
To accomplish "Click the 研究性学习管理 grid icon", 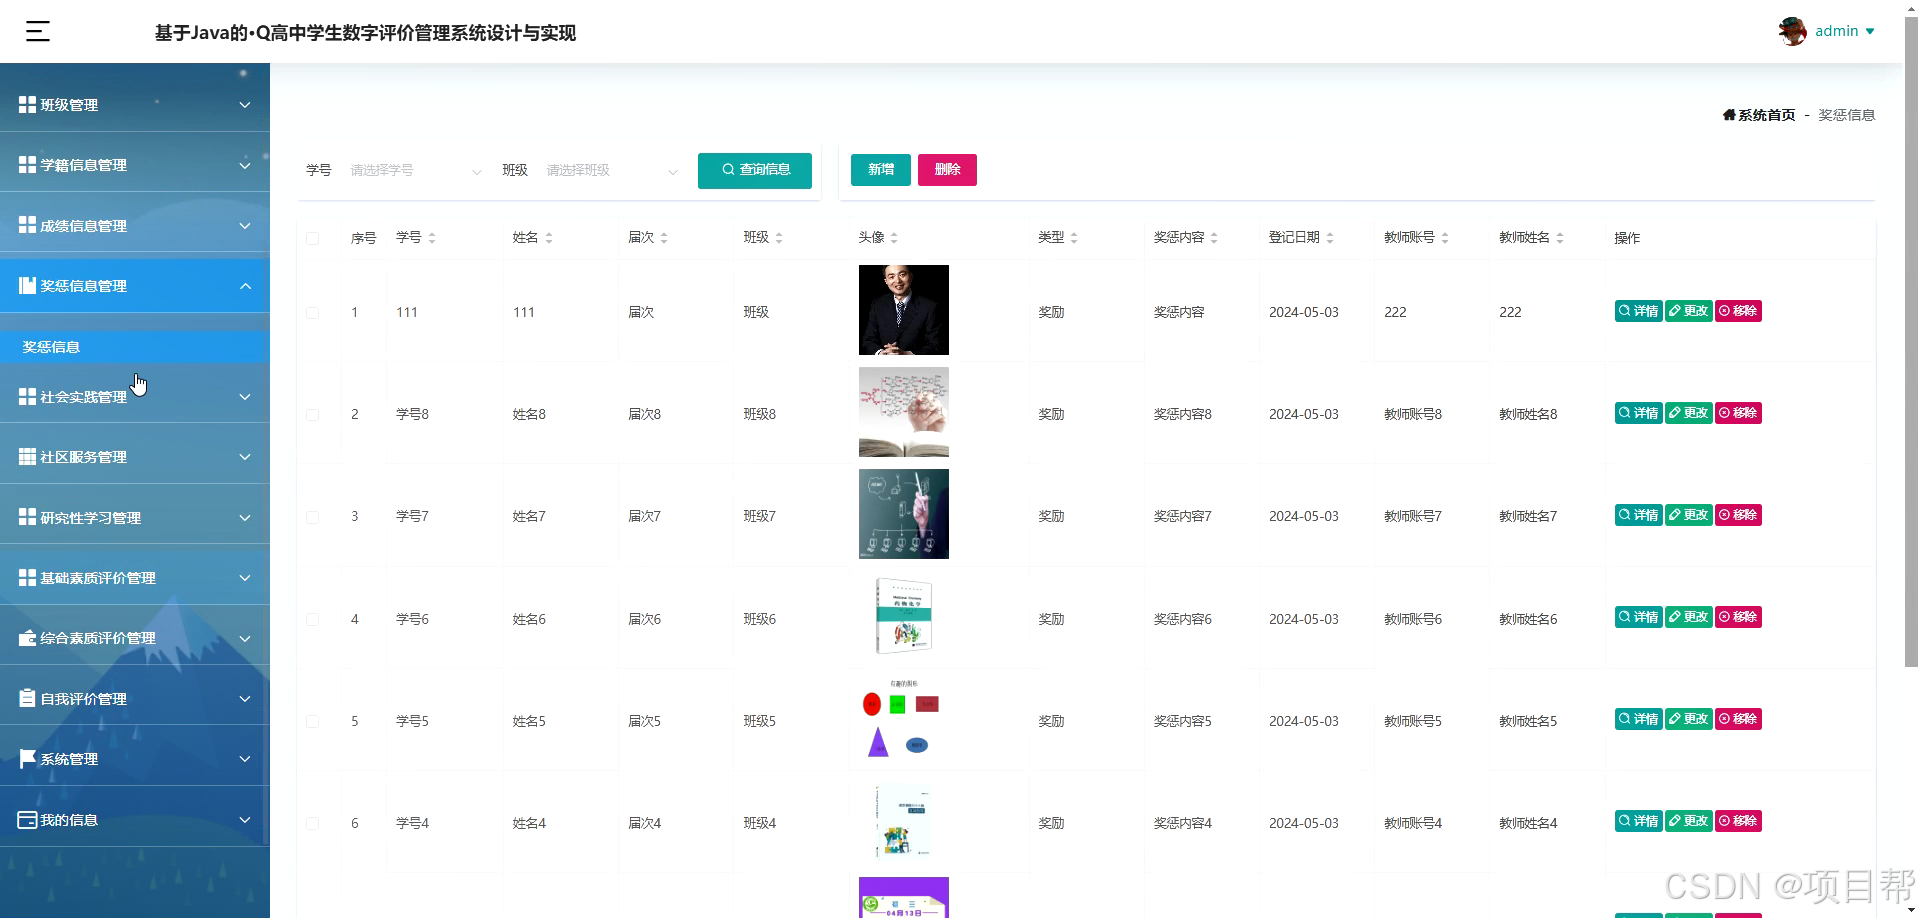I will [x=27, y=517].
